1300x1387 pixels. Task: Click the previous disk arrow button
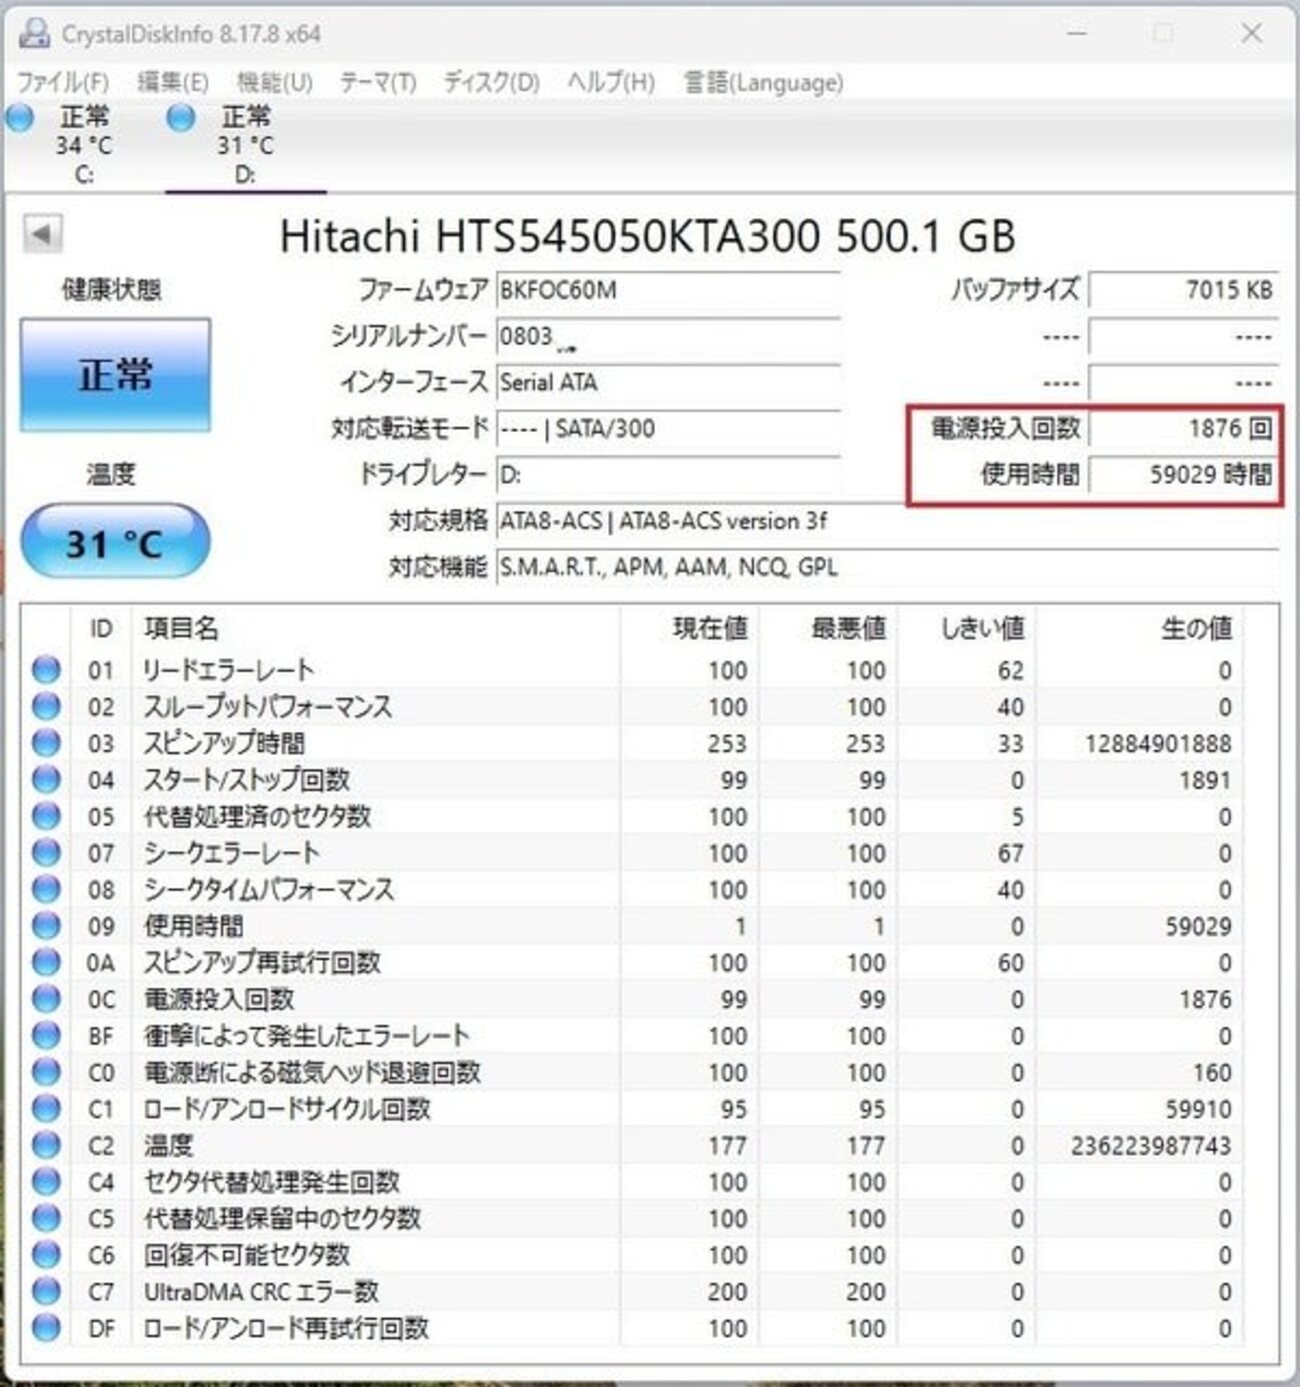coord(42,234)
